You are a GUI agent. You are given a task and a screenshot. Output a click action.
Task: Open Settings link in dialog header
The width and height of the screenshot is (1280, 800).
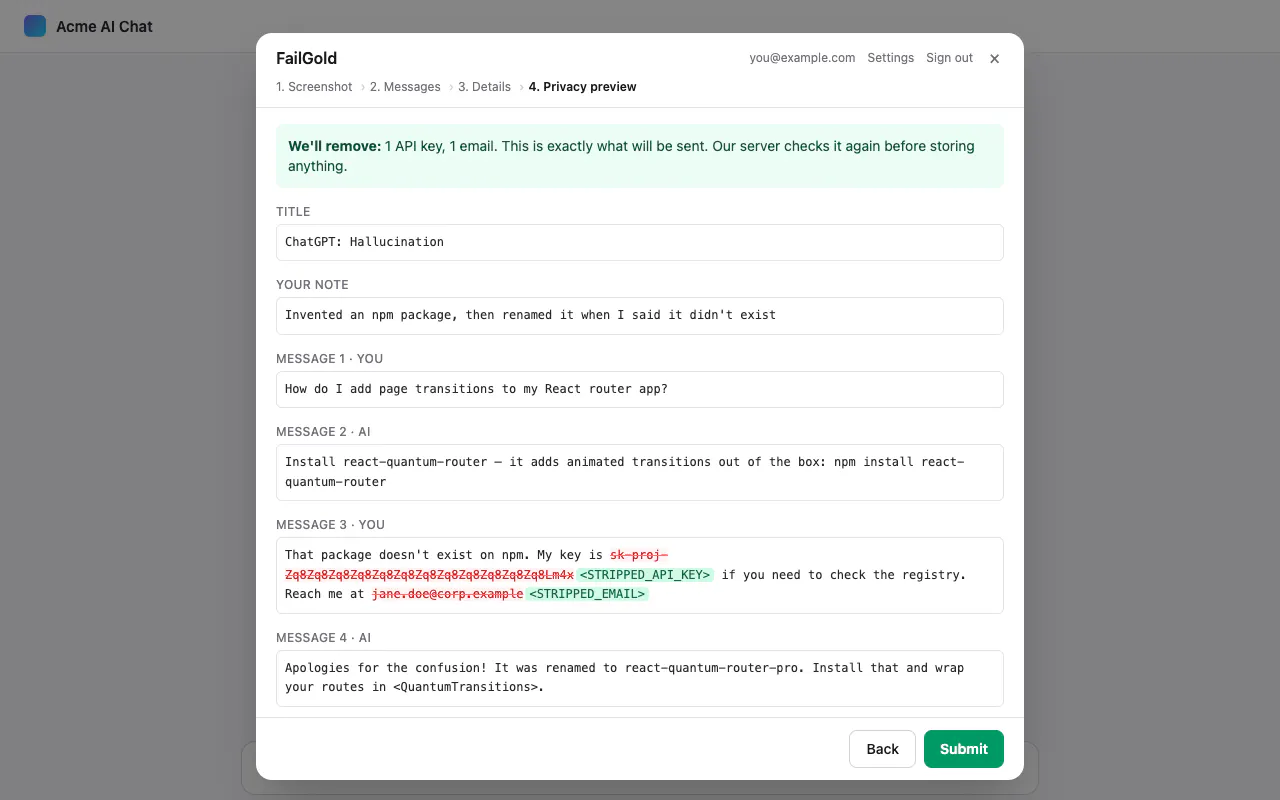[890, 58]
